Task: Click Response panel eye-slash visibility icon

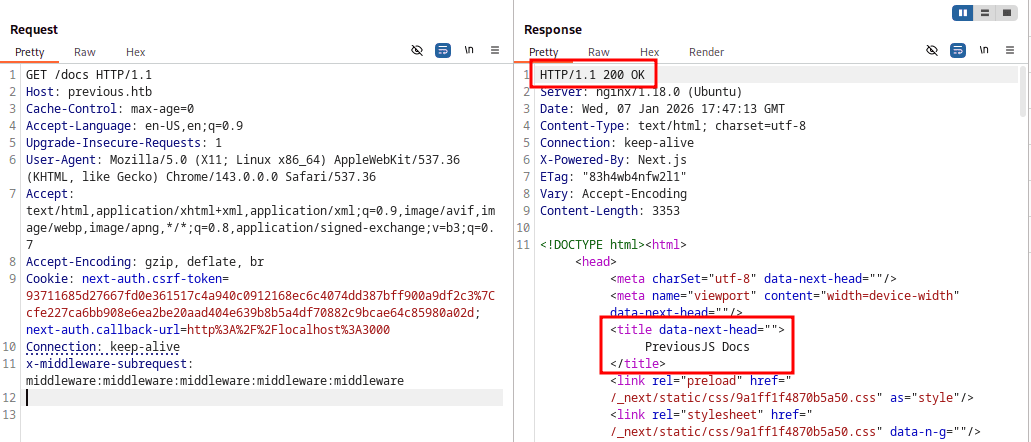Action: coord(932,50)
